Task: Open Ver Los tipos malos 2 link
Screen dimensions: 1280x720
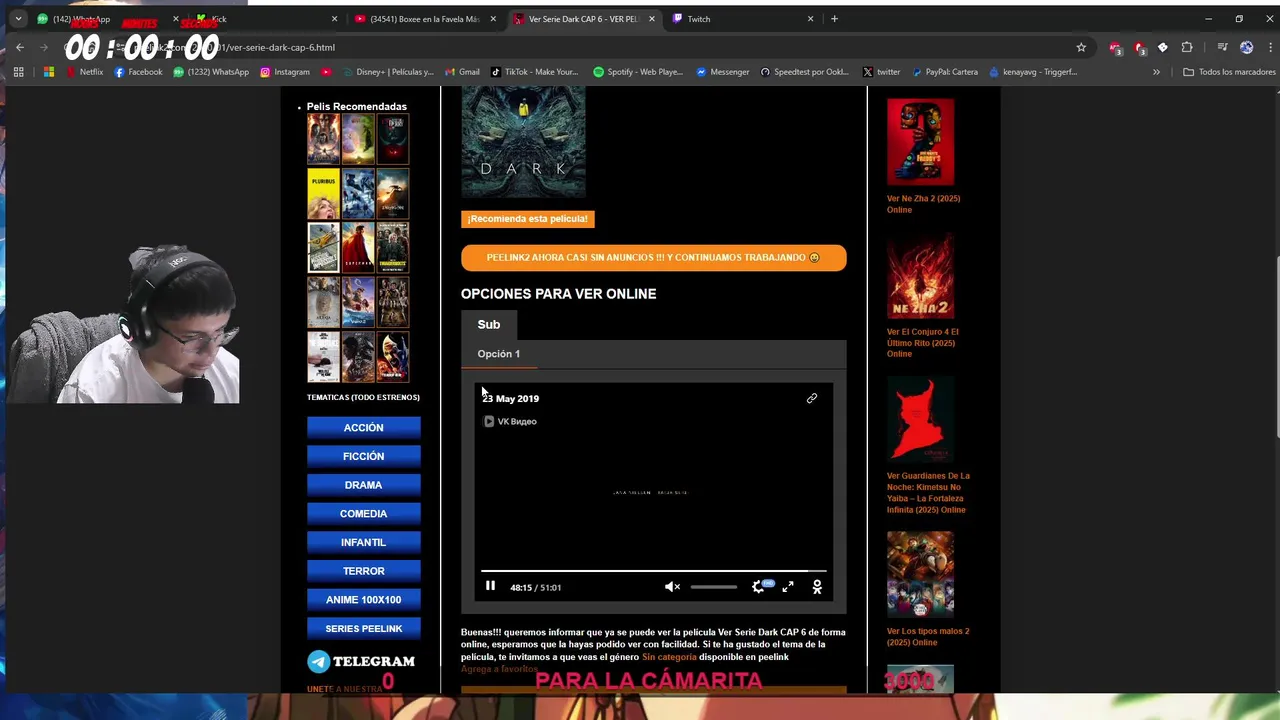Action: (x=928, y=637)
